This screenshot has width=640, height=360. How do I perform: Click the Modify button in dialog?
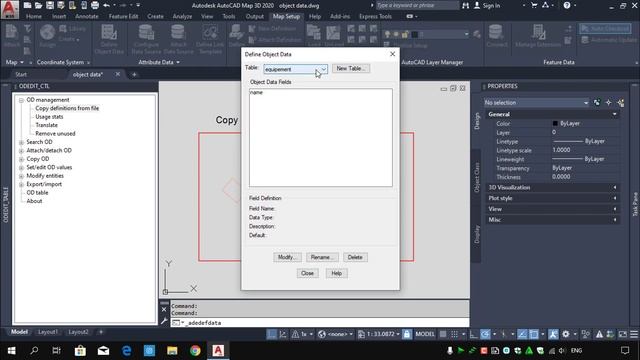tap(287, 257)
